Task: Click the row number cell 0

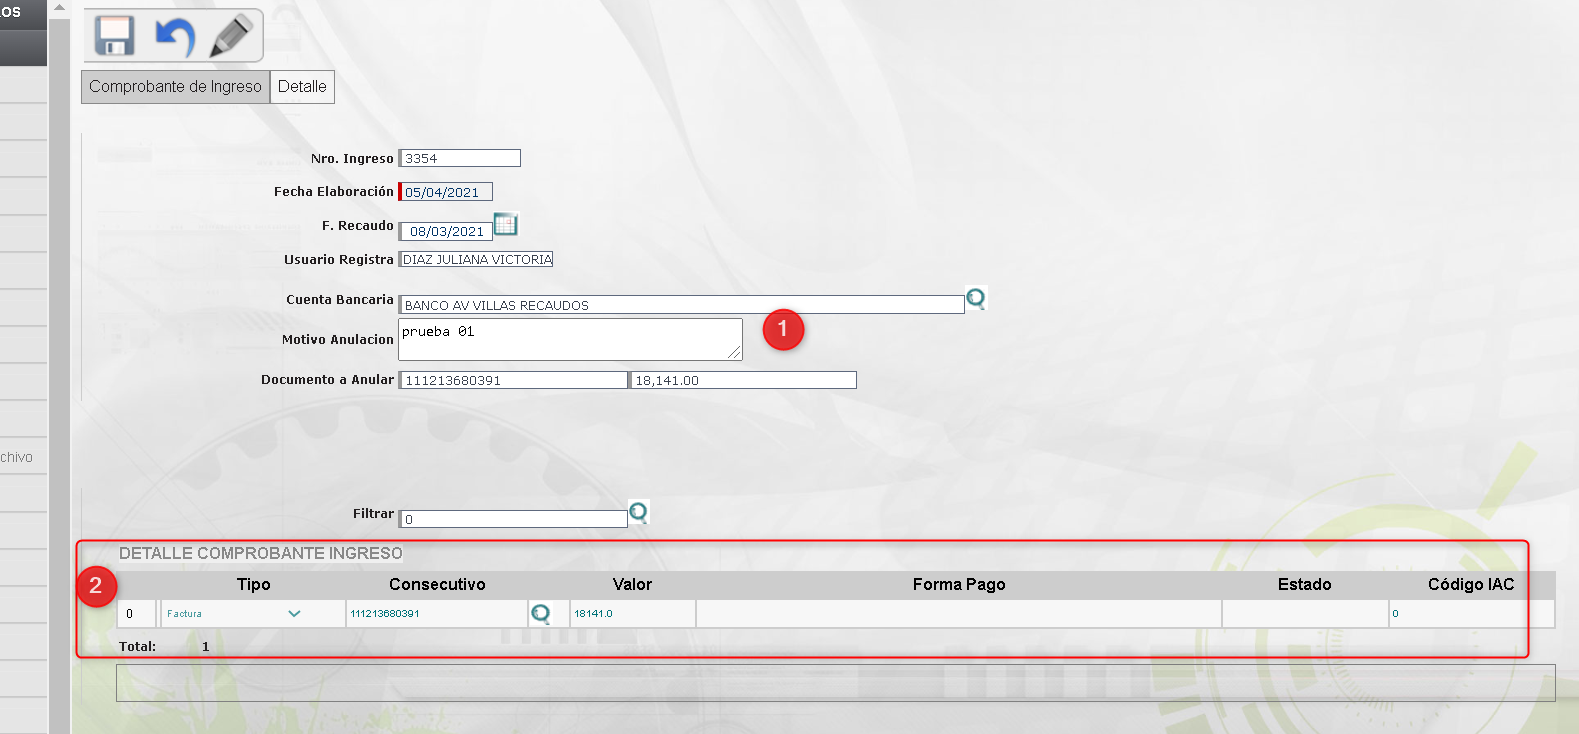Action: point(137,614)
